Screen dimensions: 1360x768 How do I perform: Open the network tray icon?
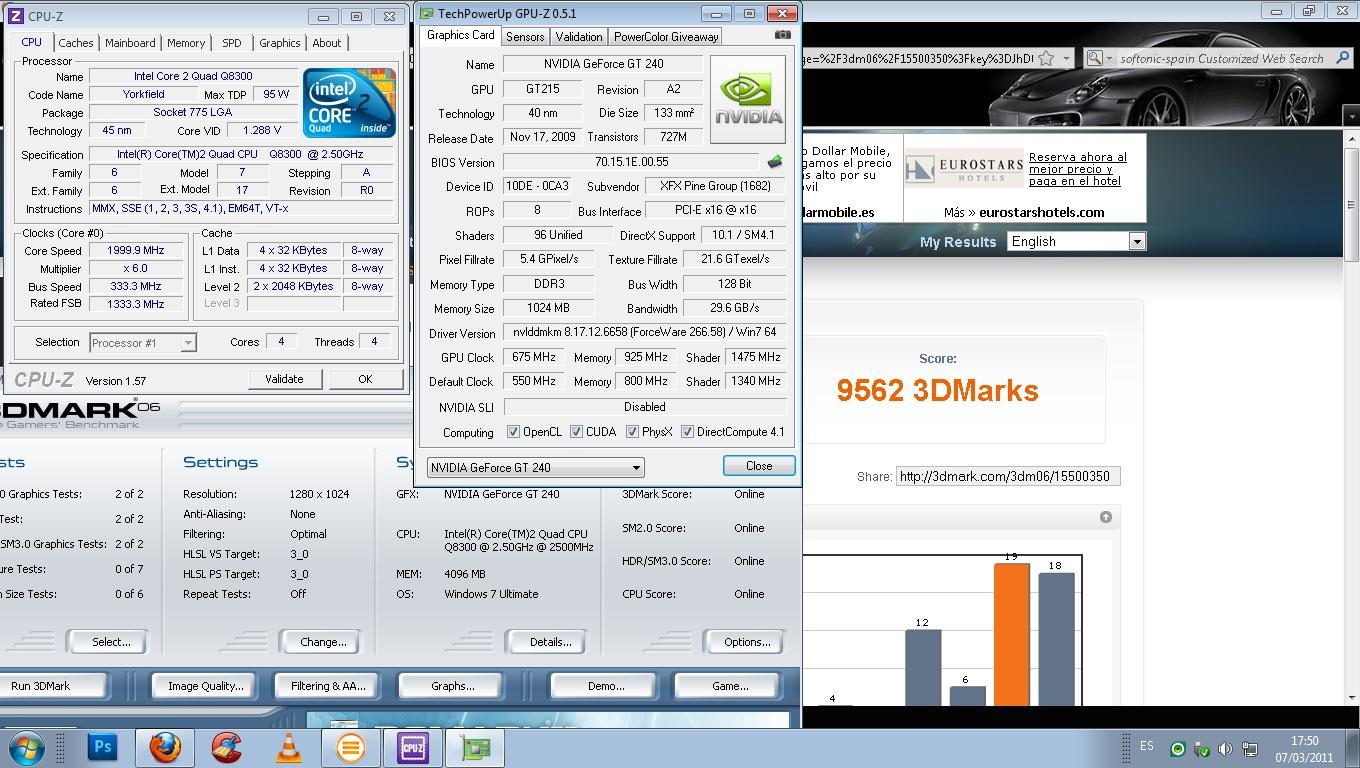pyautogui.click(x=1250, y=749)
